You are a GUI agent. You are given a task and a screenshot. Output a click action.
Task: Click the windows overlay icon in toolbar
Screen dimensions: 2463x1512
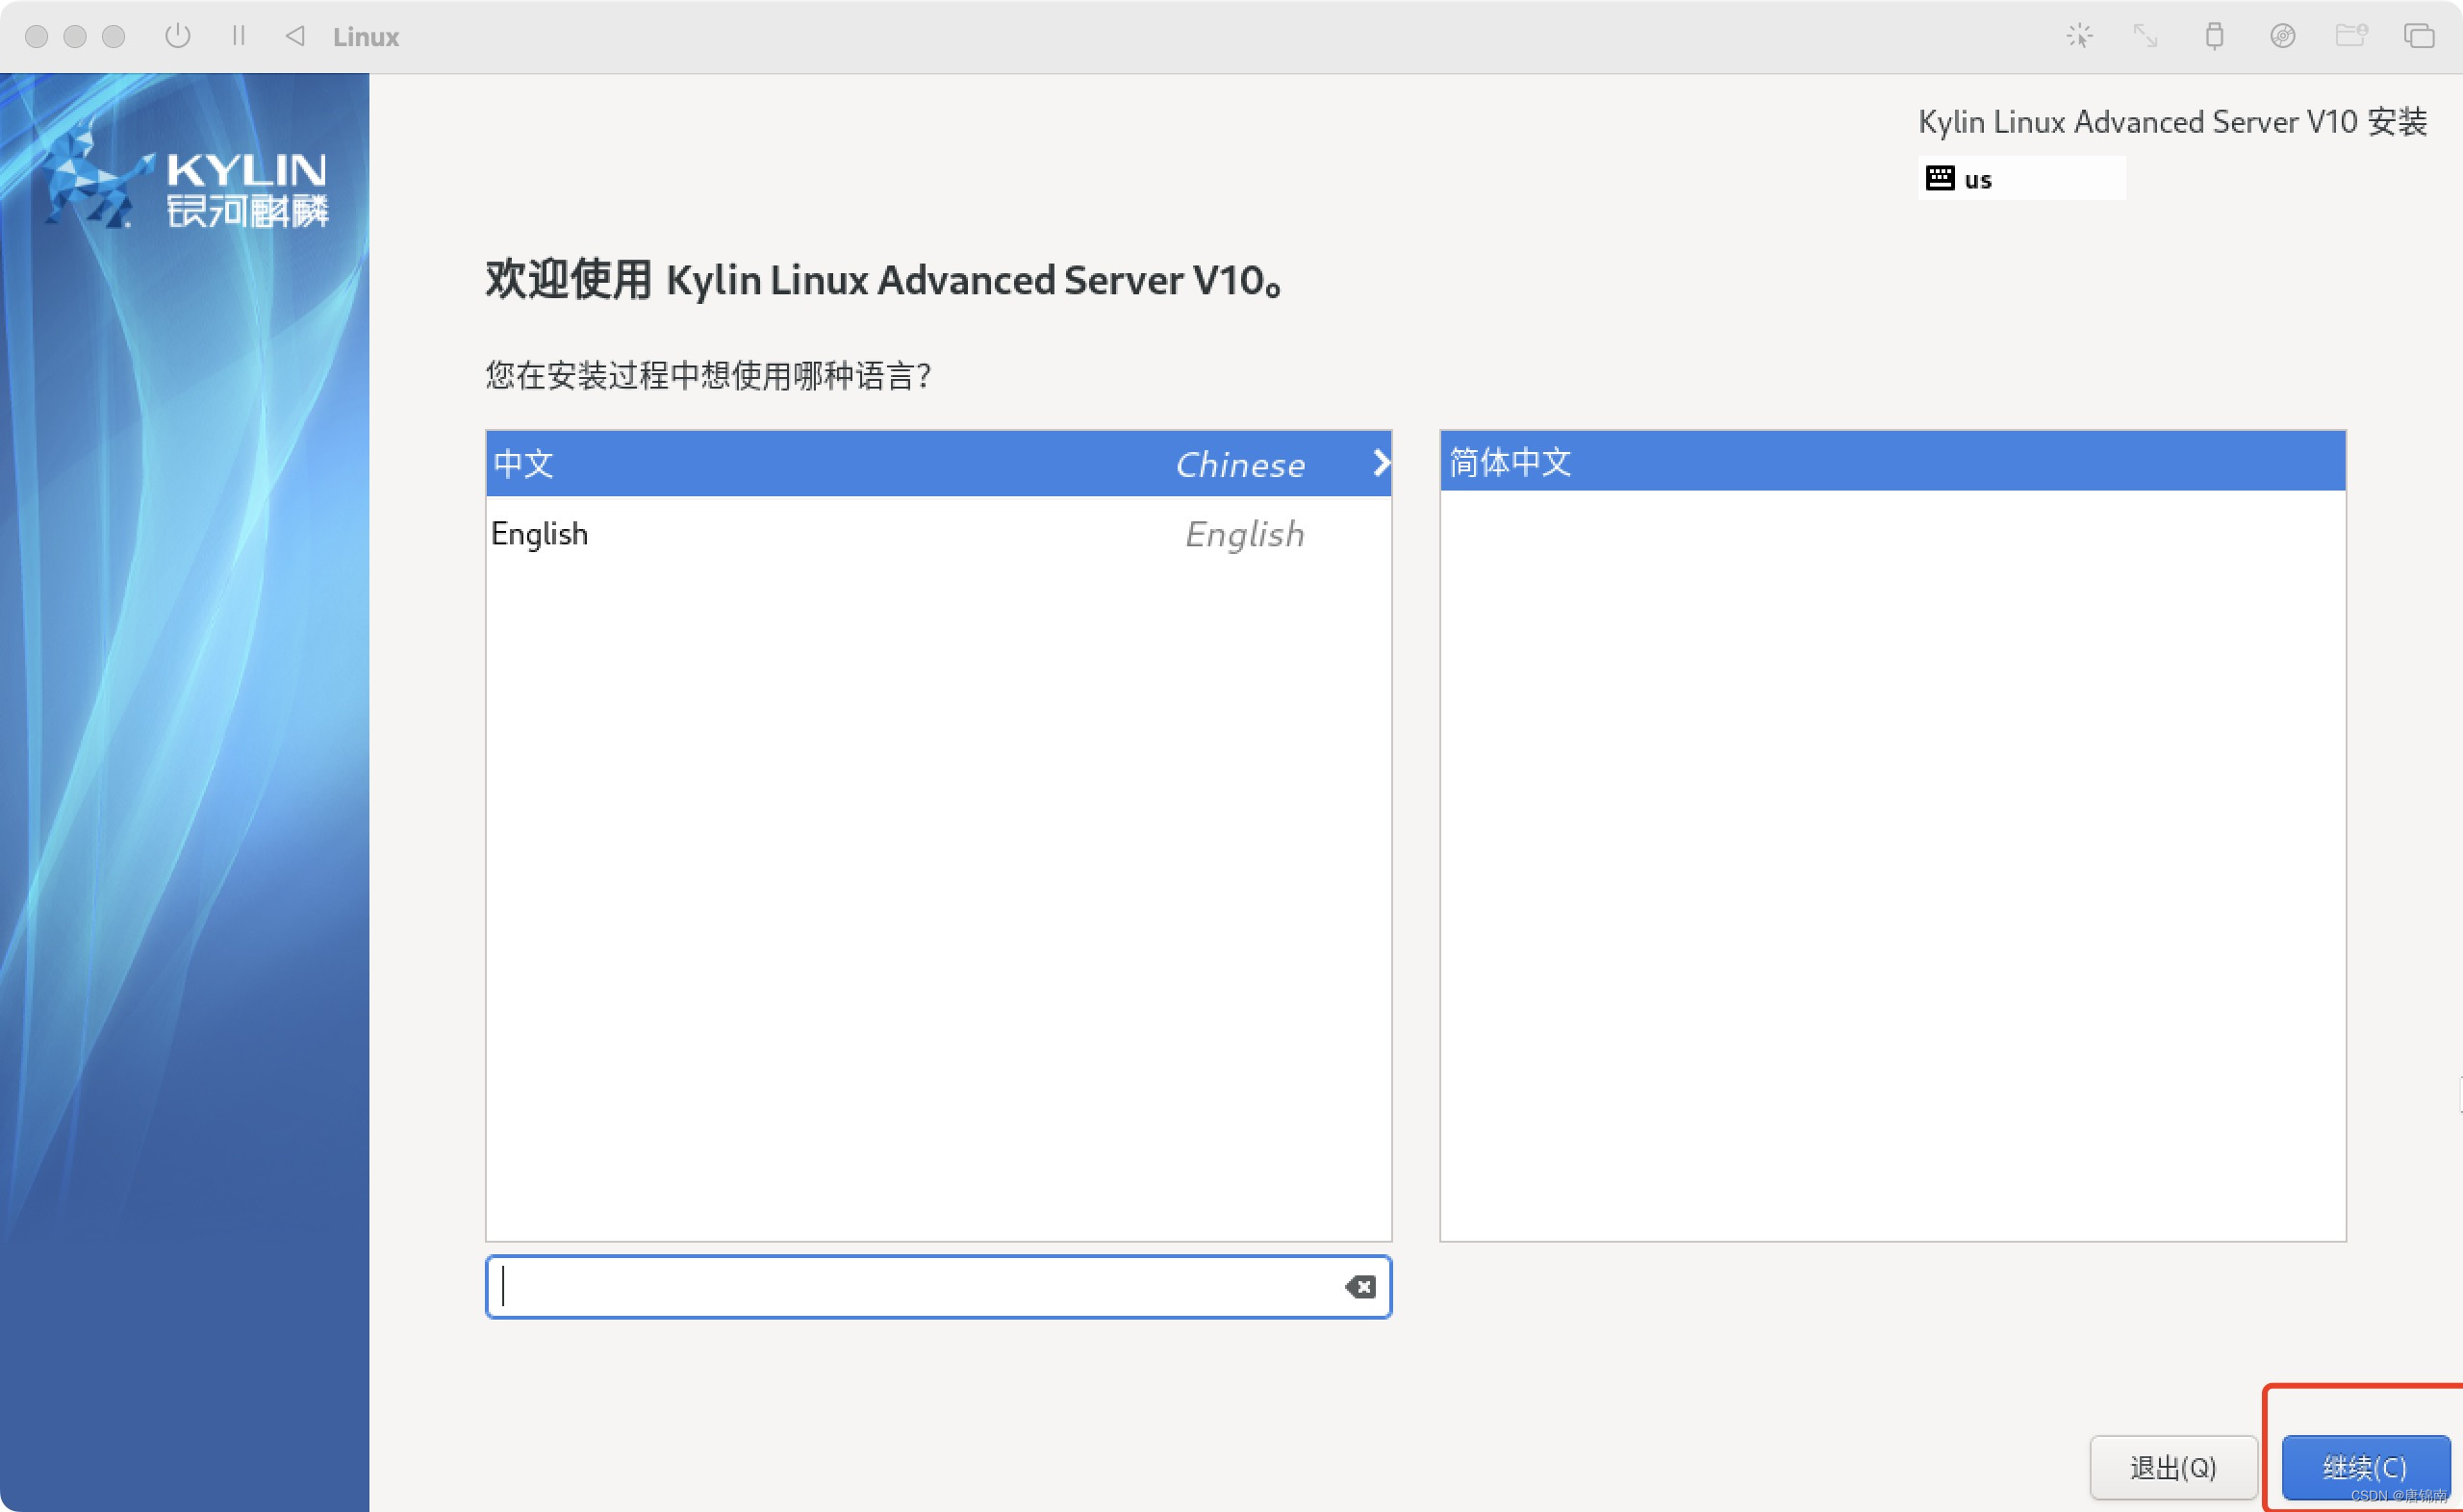2419,36
